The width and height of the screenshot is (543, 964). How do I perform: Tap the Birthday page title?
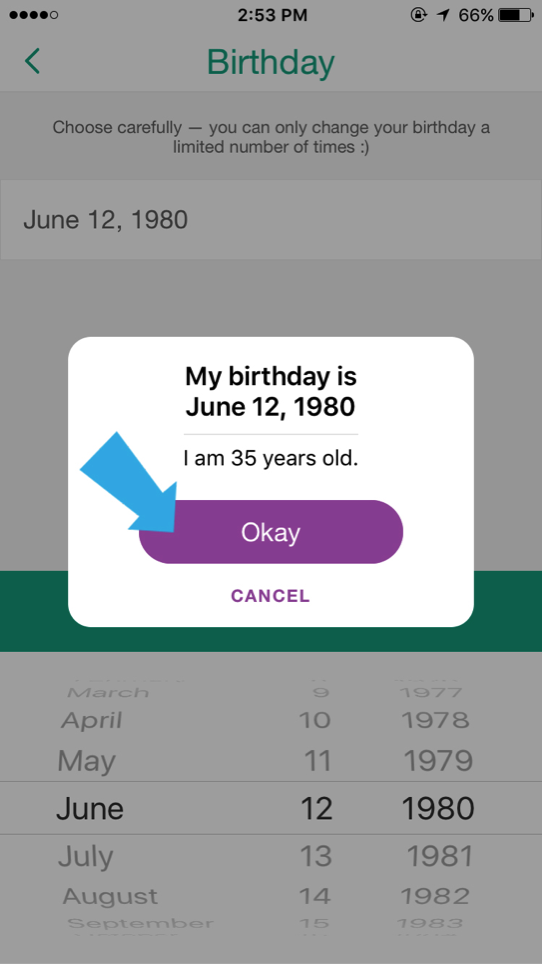click(271, 62)
